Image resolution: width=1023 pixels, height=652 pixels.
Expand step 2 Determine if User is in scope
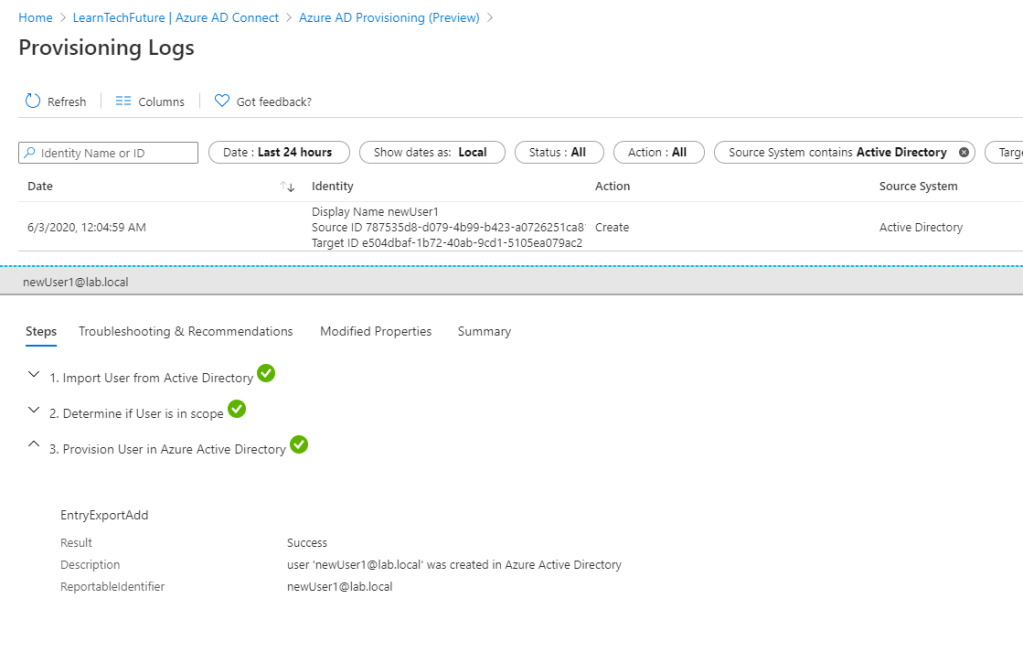34,410
